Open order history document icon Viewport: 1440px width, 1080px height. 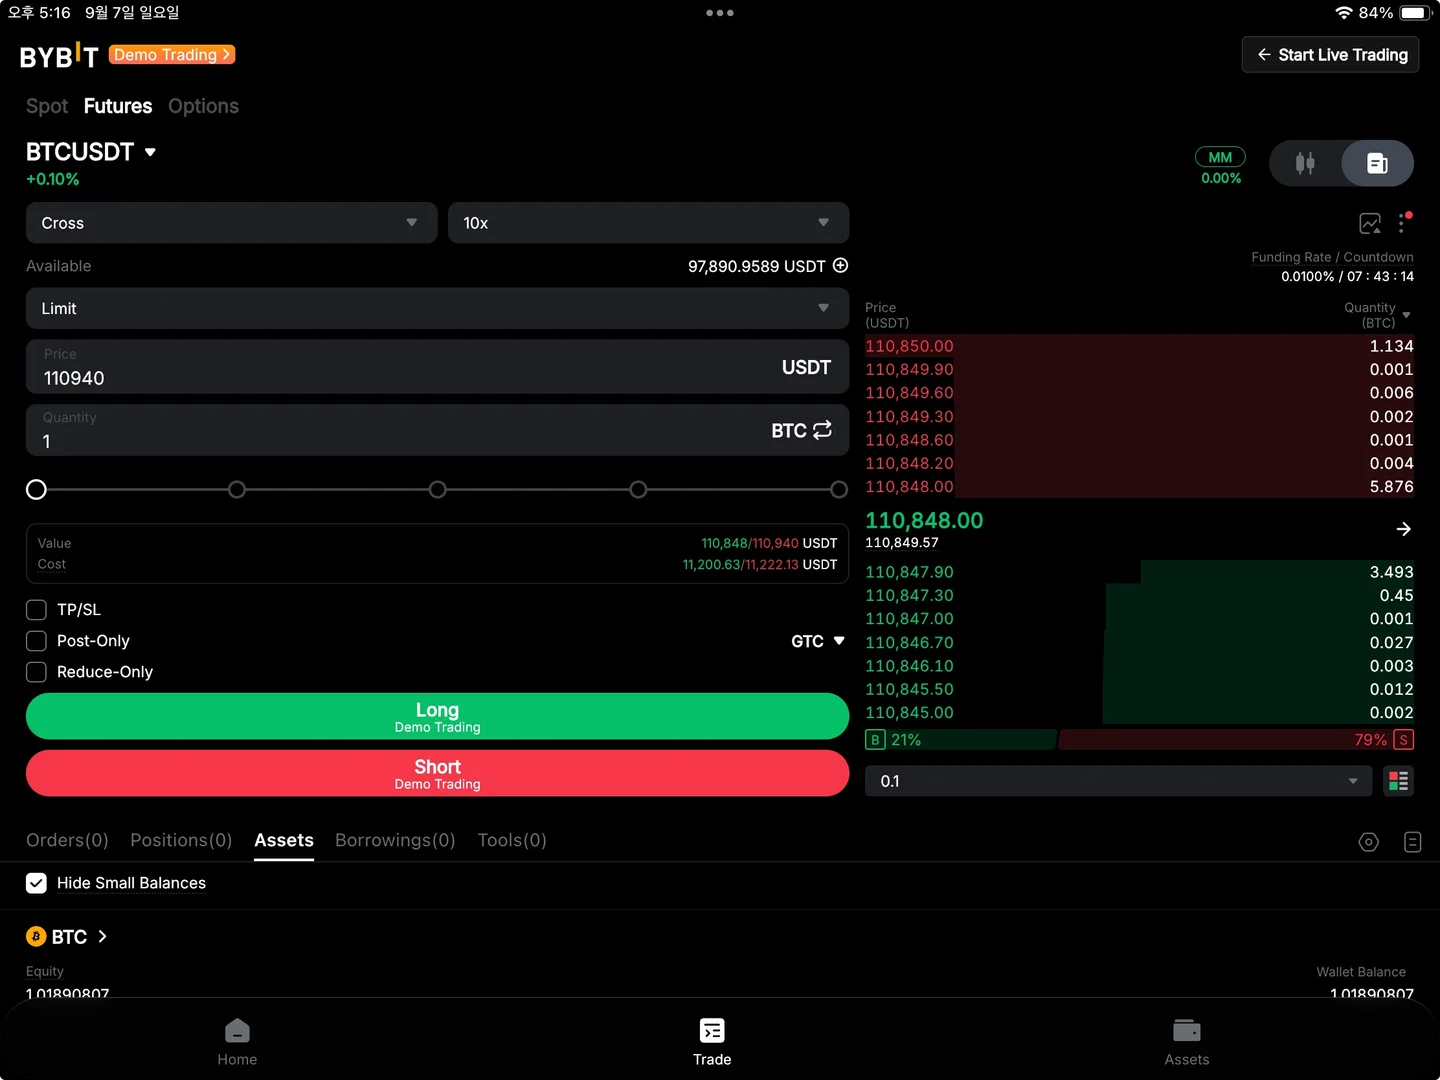pyautogui.click(x=1412, y=842)
